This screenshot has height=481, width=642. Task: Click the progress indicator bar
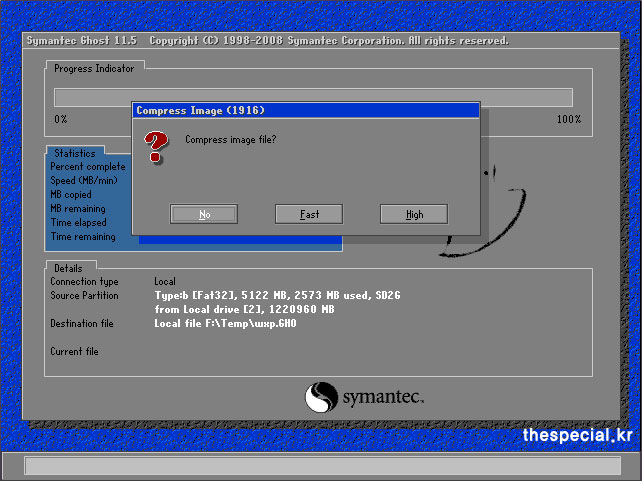click(313, 97)
